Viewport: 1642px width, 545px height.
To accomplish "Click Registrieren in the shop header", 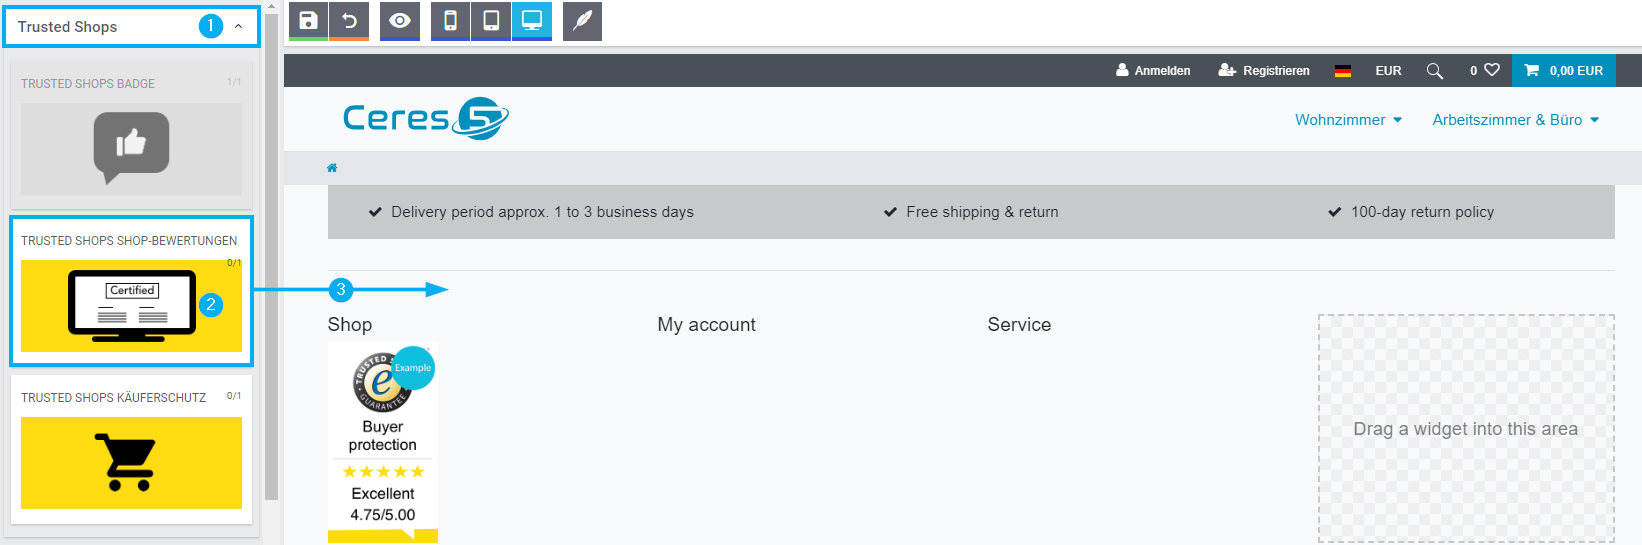I will click(x=1264, y=71).
